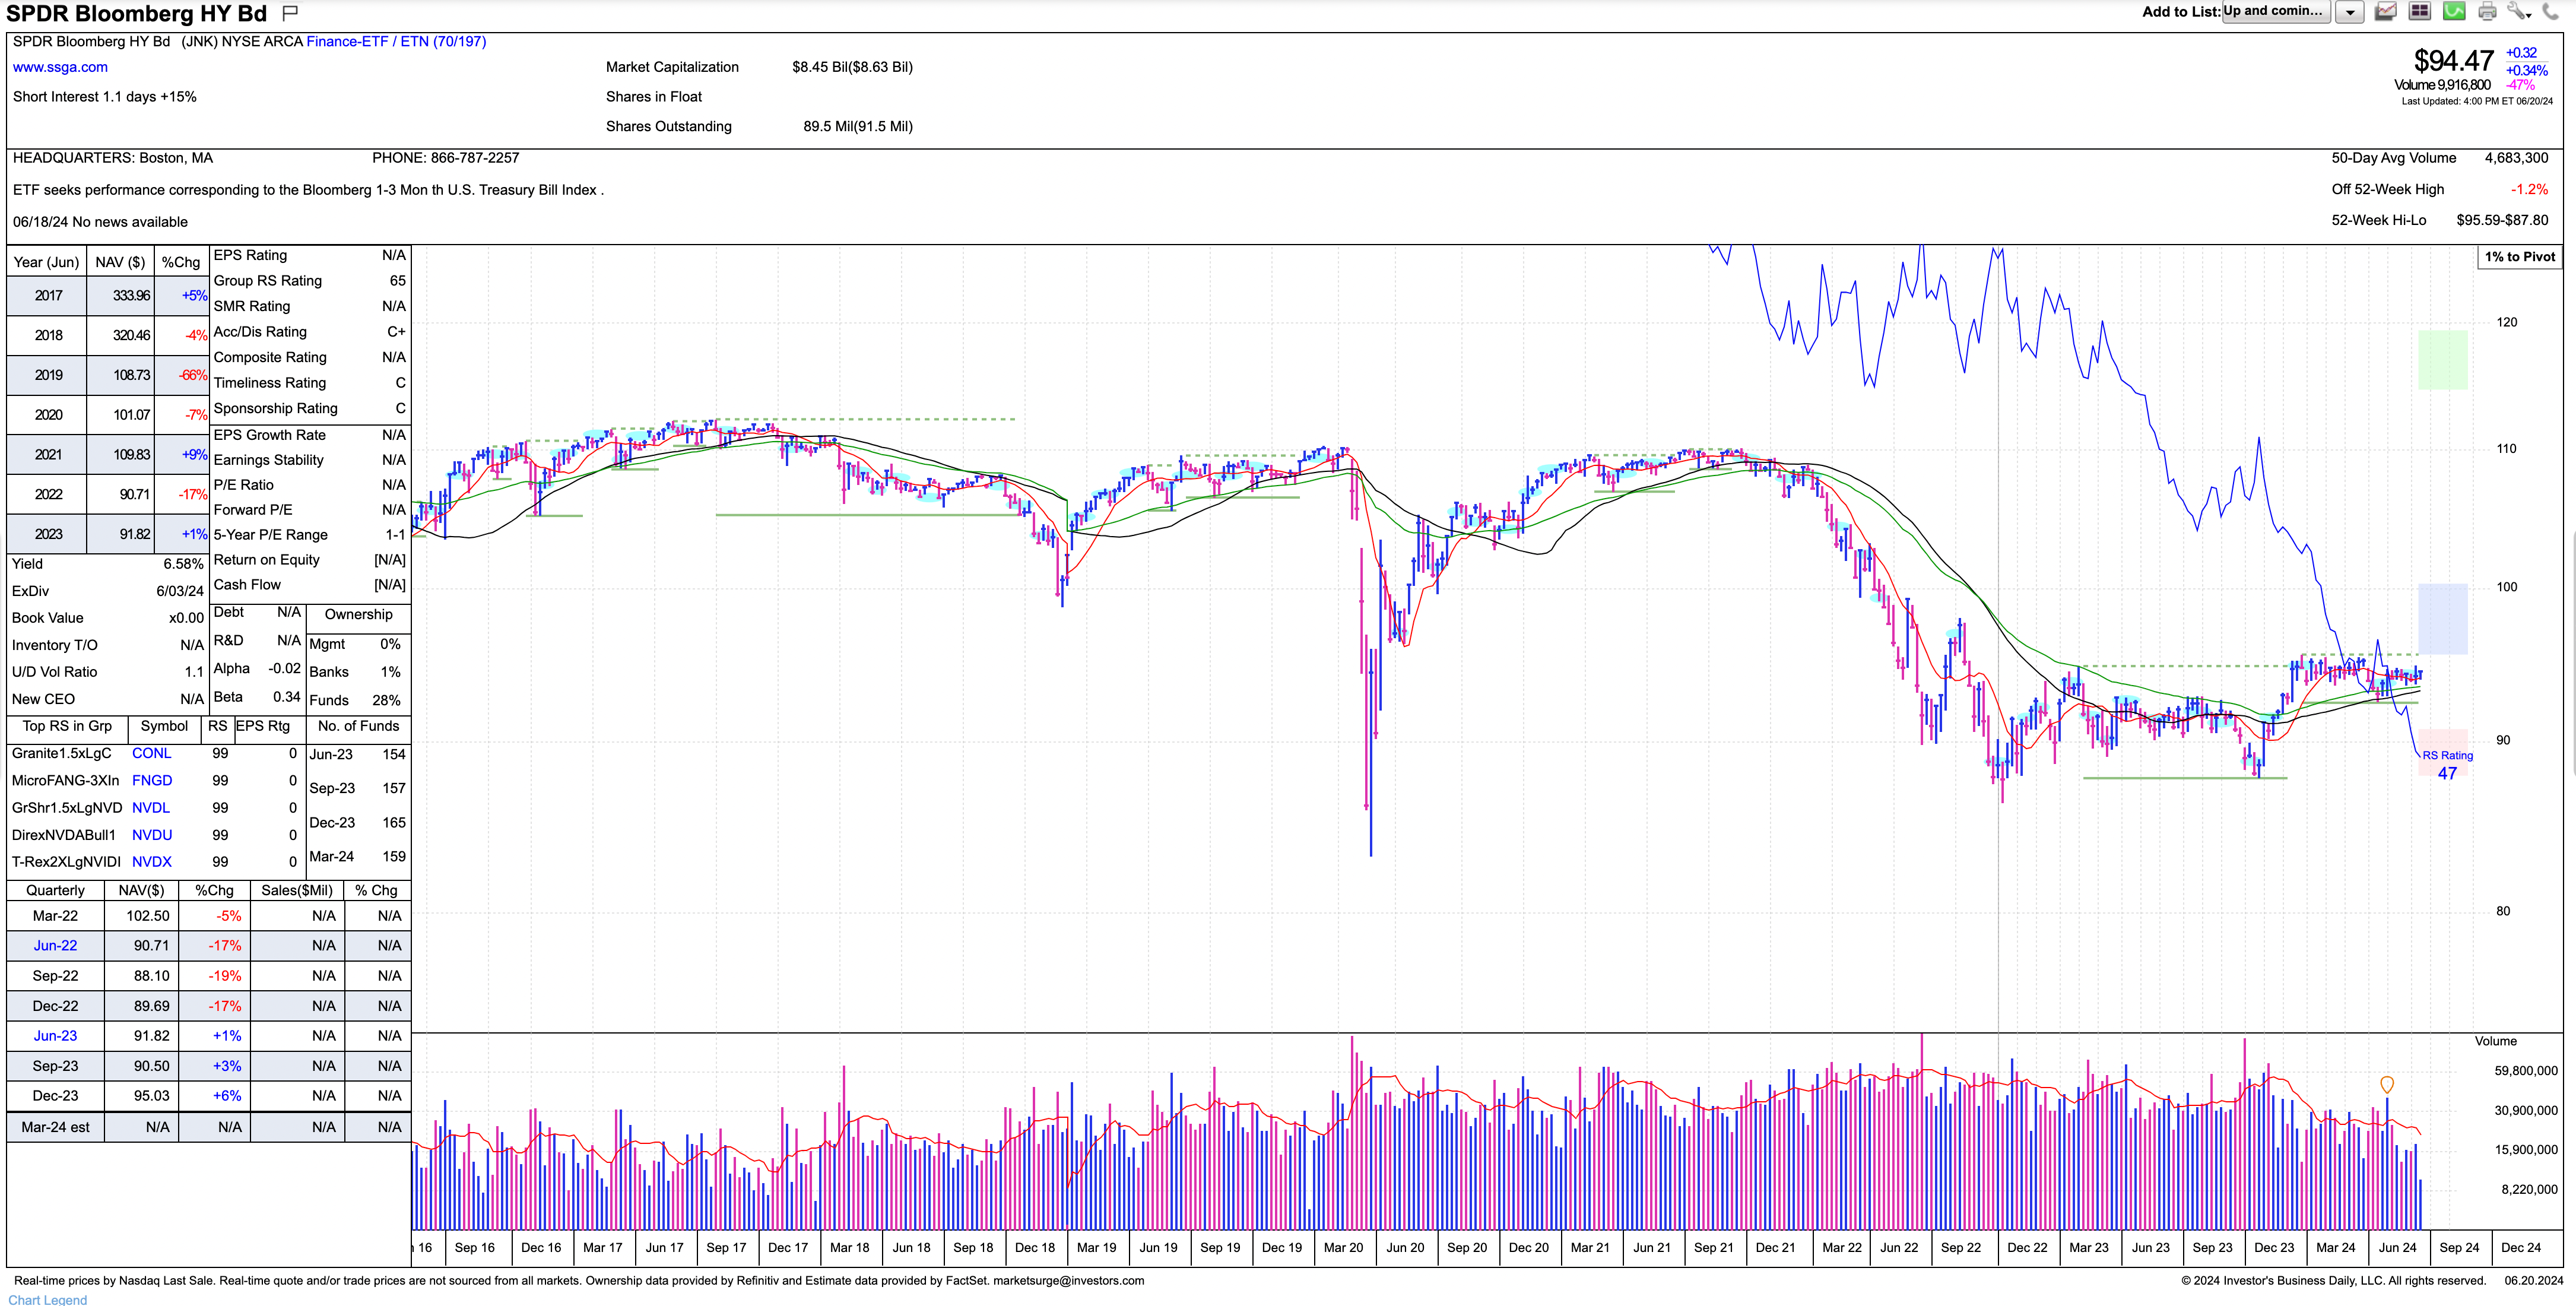This screenshot has width=2576, height=1306.
Task: Click the Off 52-Week High -1.2% value
Action: [2529, 189]
